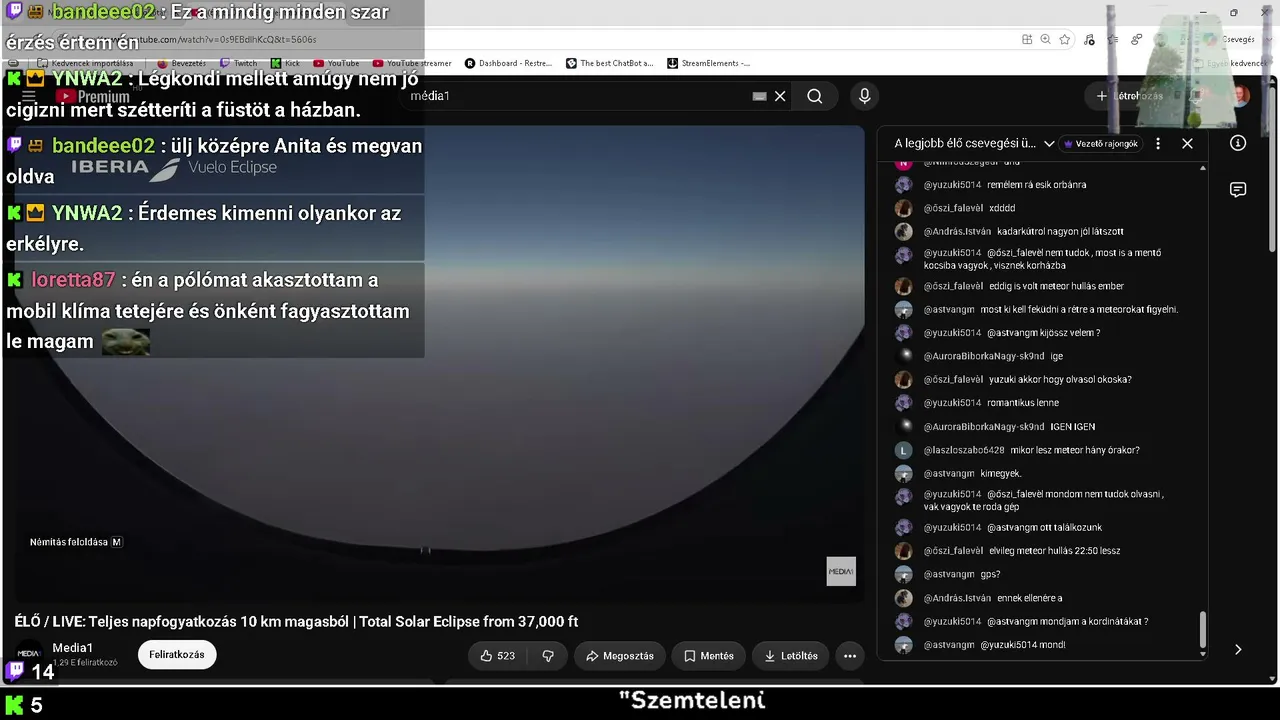
Task: Click the chat message 'remélem rá esik orbánra'
Action: [x=1037, y=185]
